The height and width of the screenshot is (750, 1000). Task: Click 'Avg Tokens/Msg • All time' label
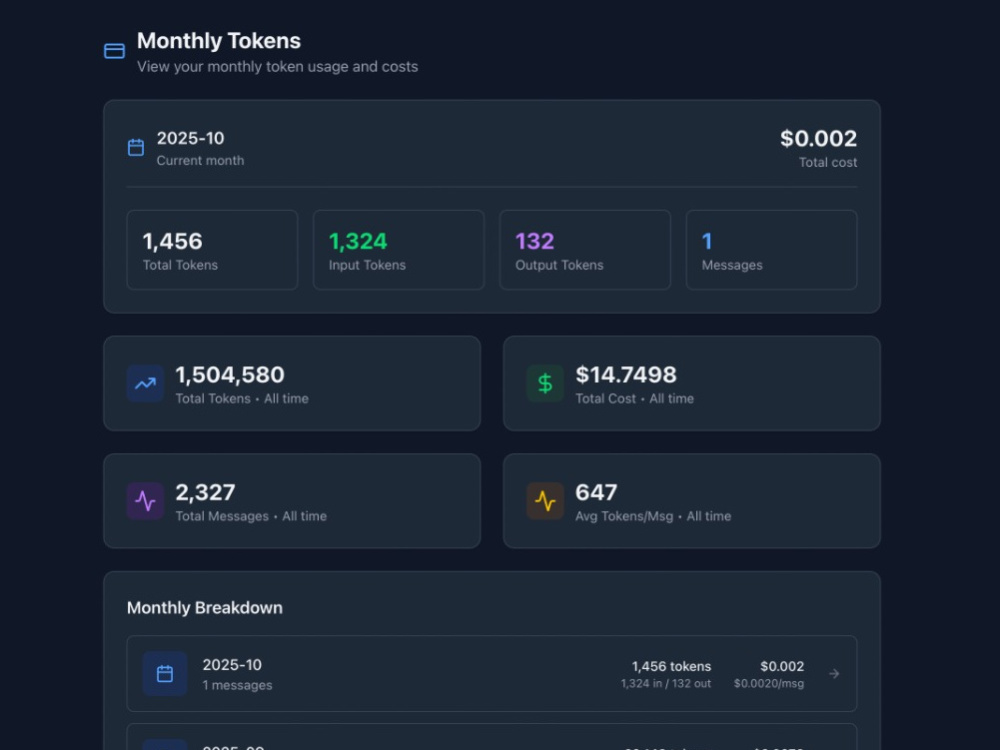(653, 517)
